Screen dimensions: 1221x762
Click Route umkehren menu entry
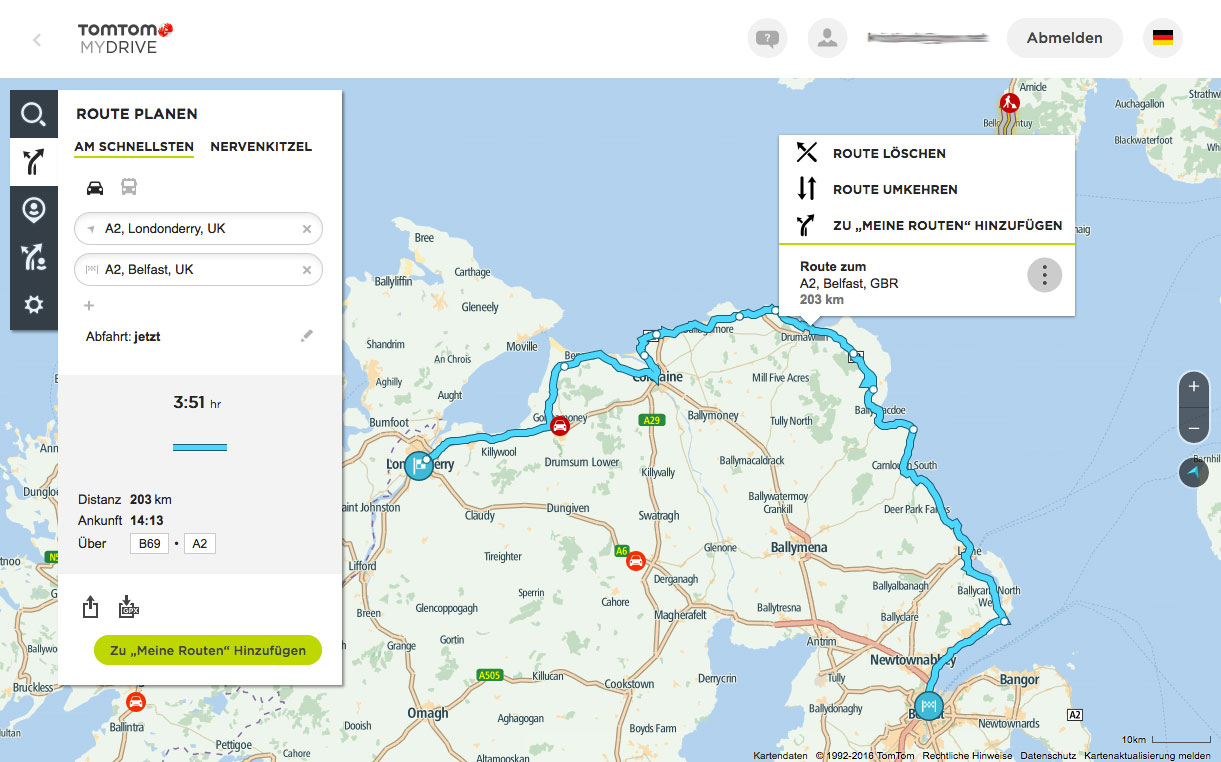coord(895,189)
